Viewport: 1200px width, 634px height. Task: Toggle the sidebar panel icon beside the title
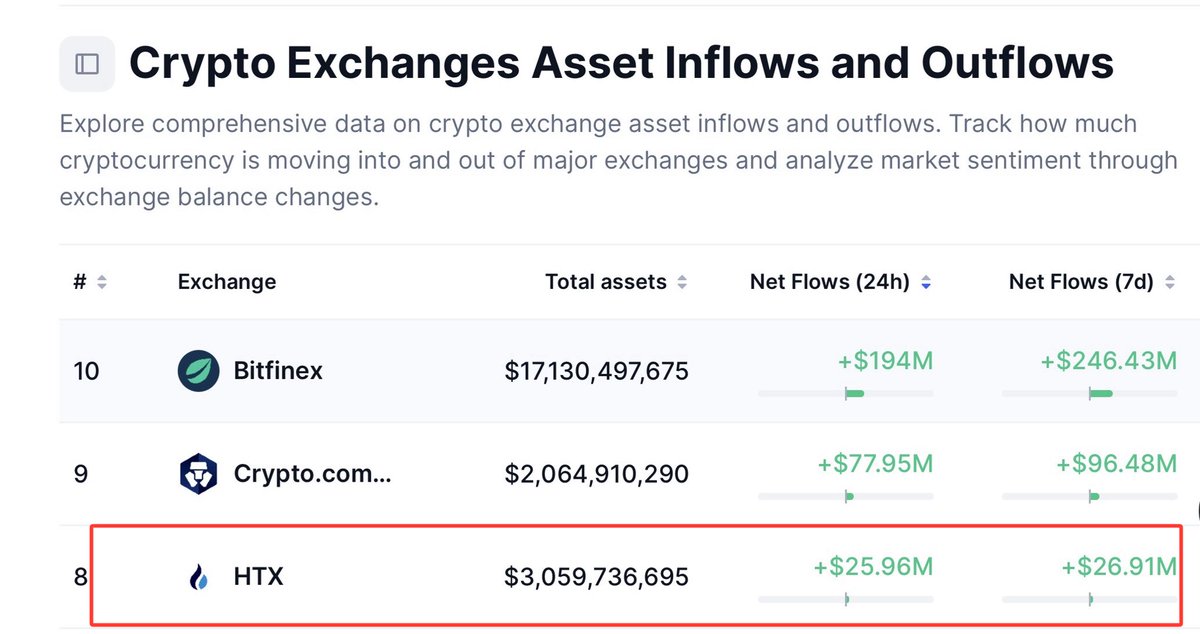pyautogui.click(x=87, y=64)
